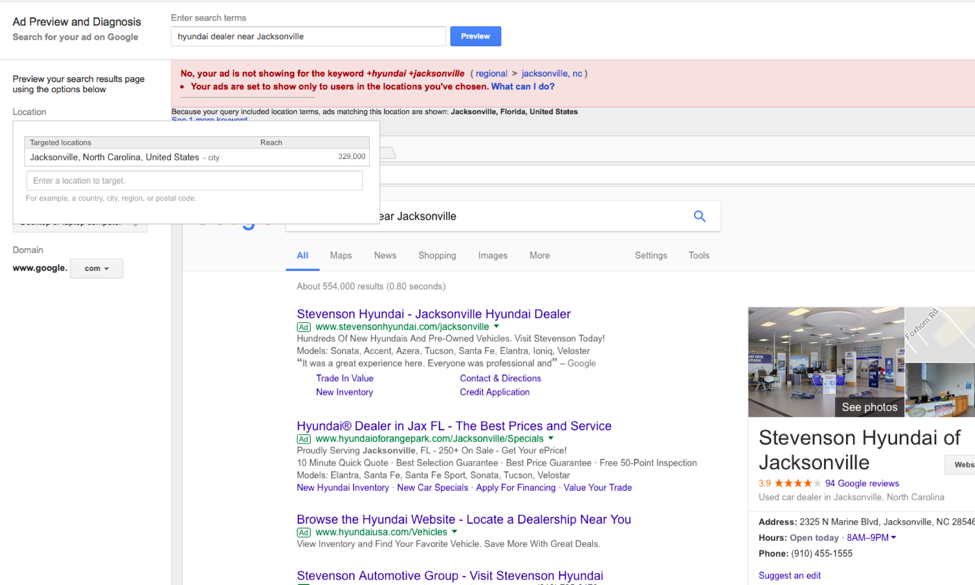This screenshot has width=975, height=585.
Task: Open the New Inventory sitelink
Action: tap(344, 392)
